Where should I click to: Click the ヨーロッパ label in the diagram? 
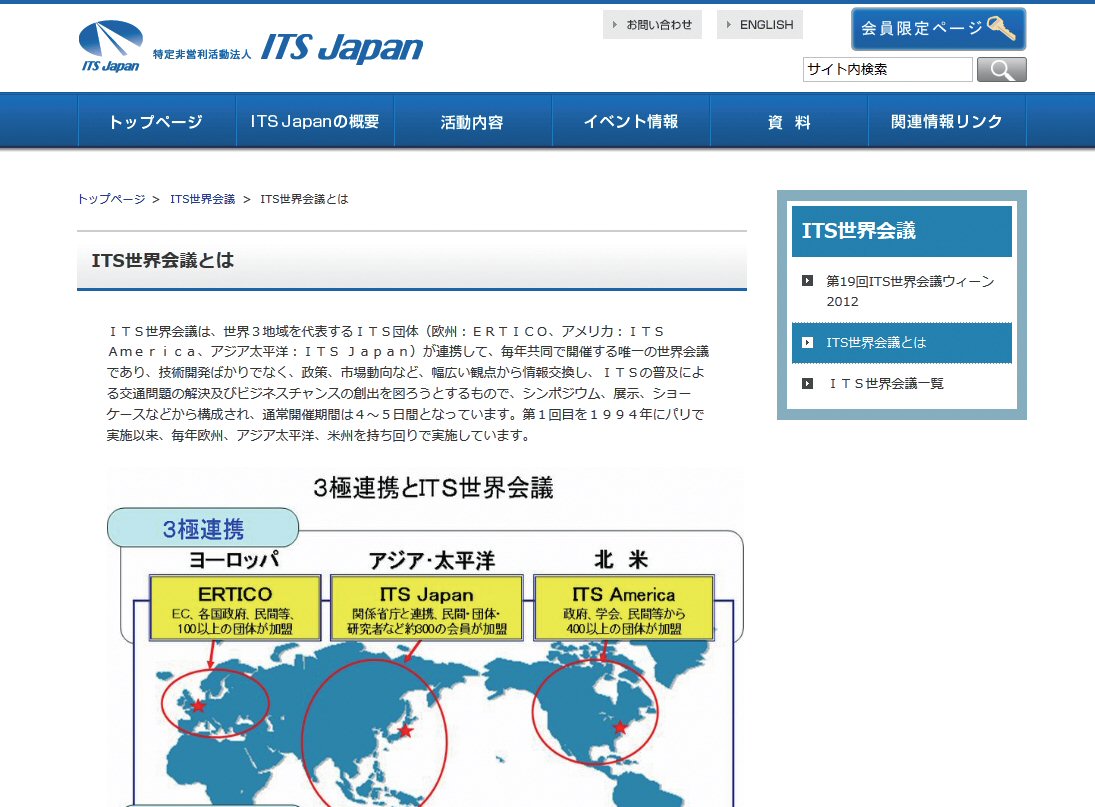[x=235, y=559]
